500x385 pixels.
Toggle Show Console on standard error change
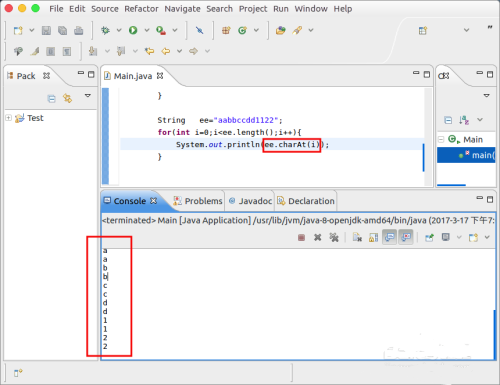pyautogui.click(x=406, y=237)
